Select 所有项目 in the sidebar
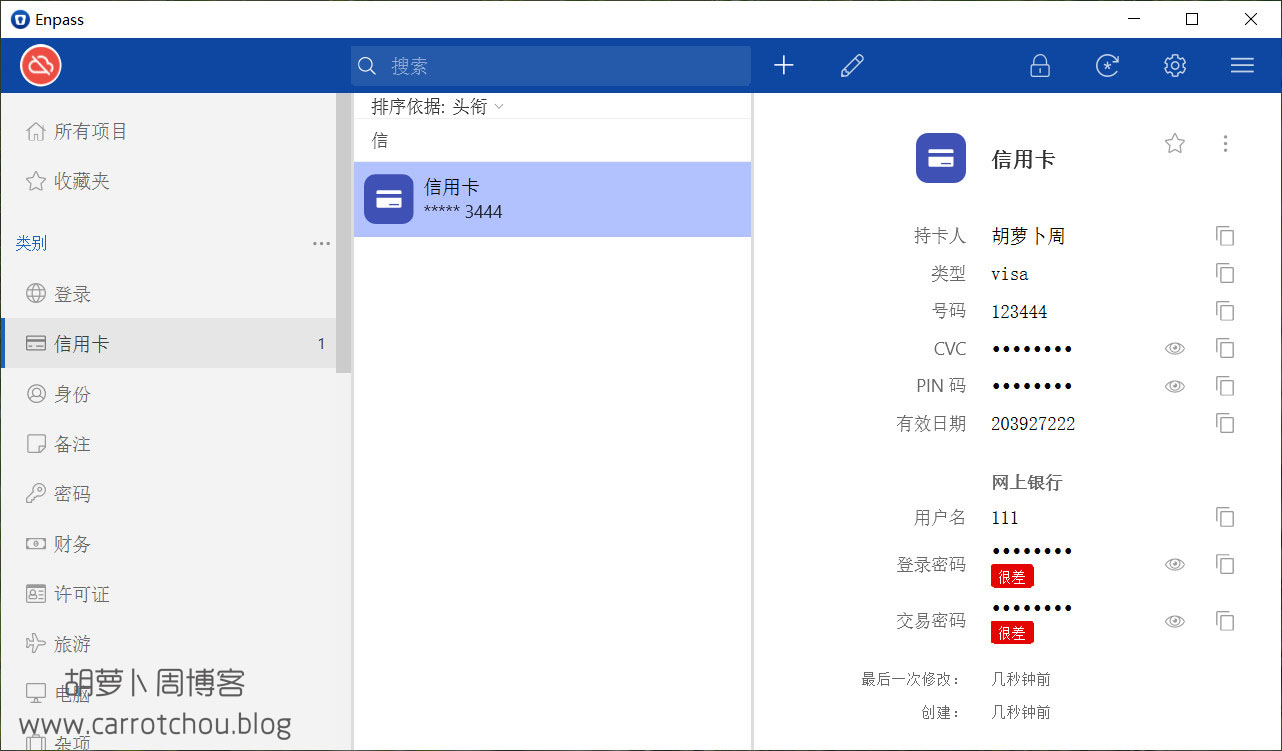This screenshot has height=751, width=1282. tap(90, 132)
